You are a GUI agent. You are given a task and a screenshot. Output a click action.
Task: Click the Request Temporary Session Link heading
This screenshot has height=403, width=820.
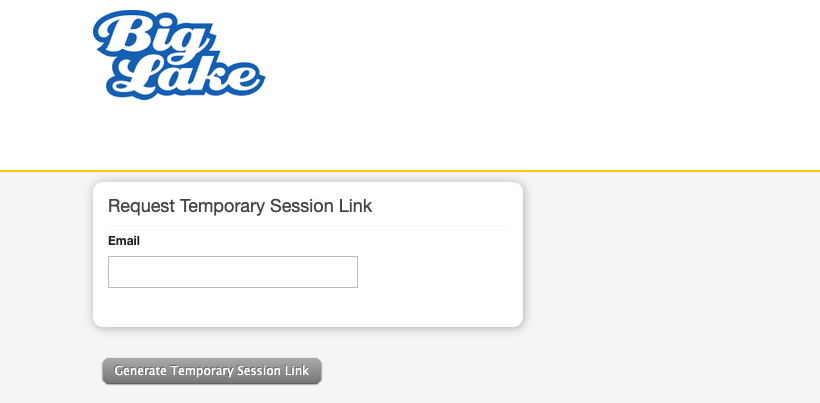(240, 207)
